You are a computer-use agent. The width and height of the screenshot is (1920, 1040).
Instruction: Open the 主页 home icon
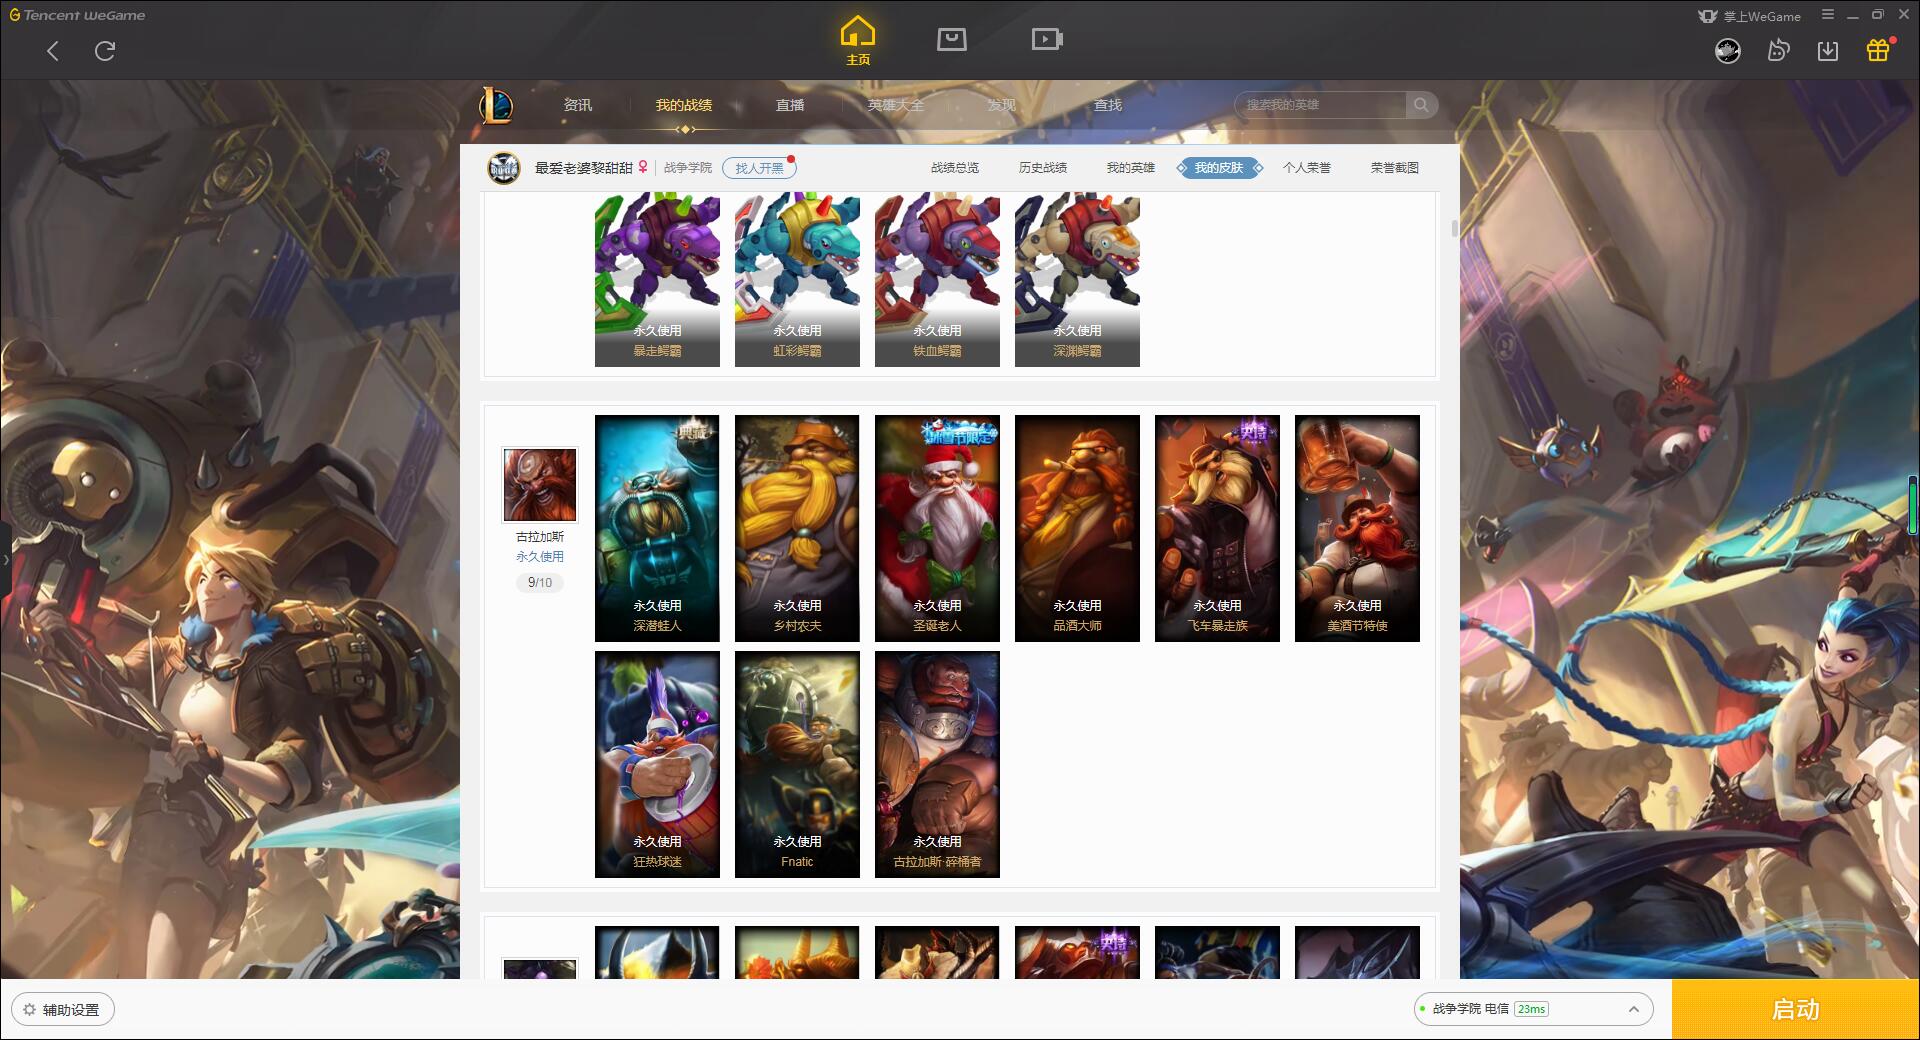point(857,41)
